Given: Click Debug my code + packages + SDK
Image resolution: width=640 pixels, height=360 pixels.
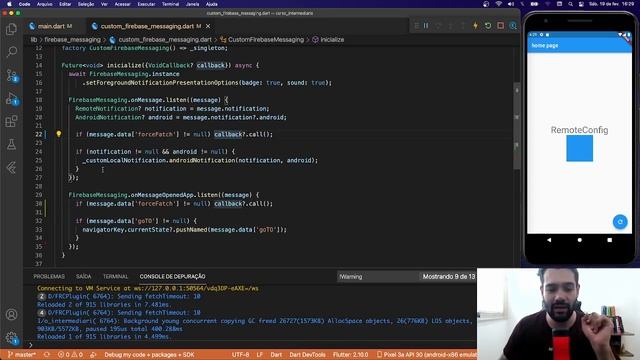Looking at the screenshot, I should pos(149,355).
